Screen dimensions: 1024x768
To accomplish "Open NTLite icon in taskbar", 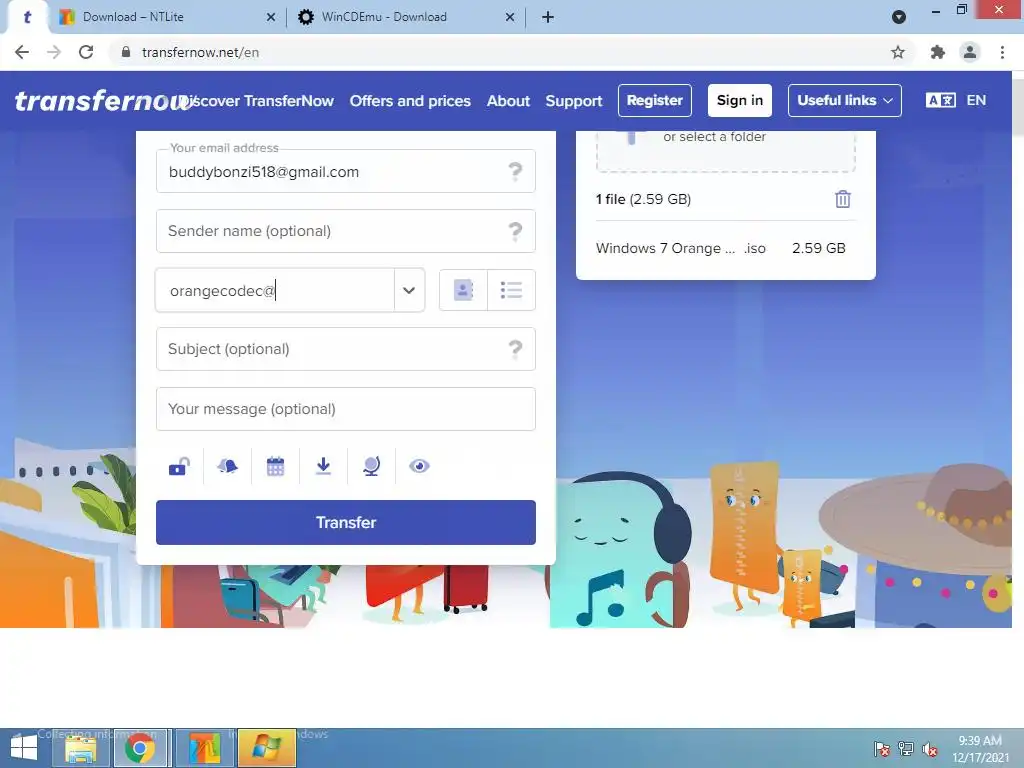I will point(204,748).
